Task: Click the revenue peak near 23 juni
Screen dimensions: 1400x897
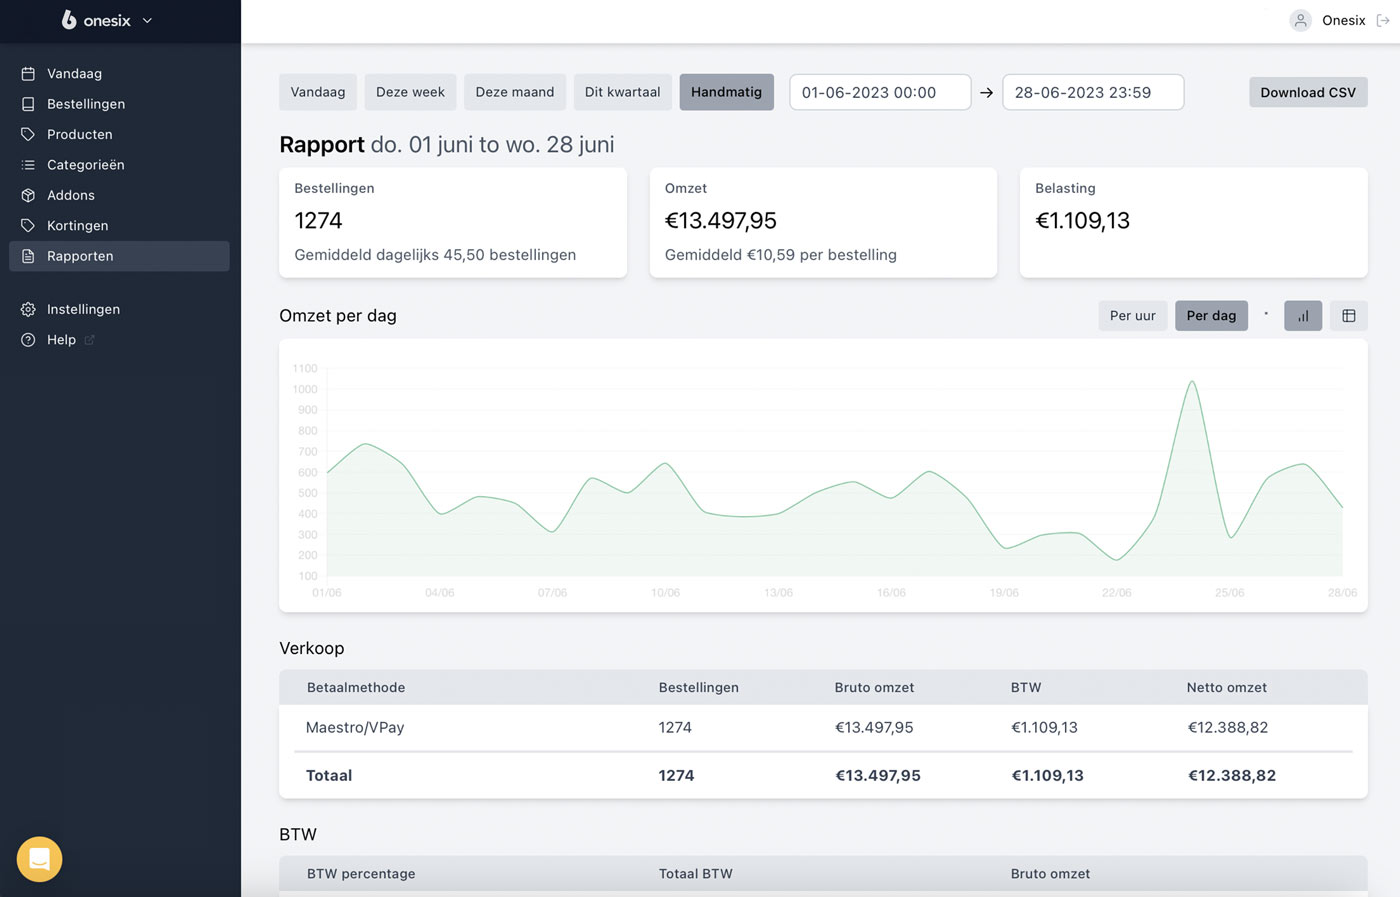Action: coord(1192,382)
